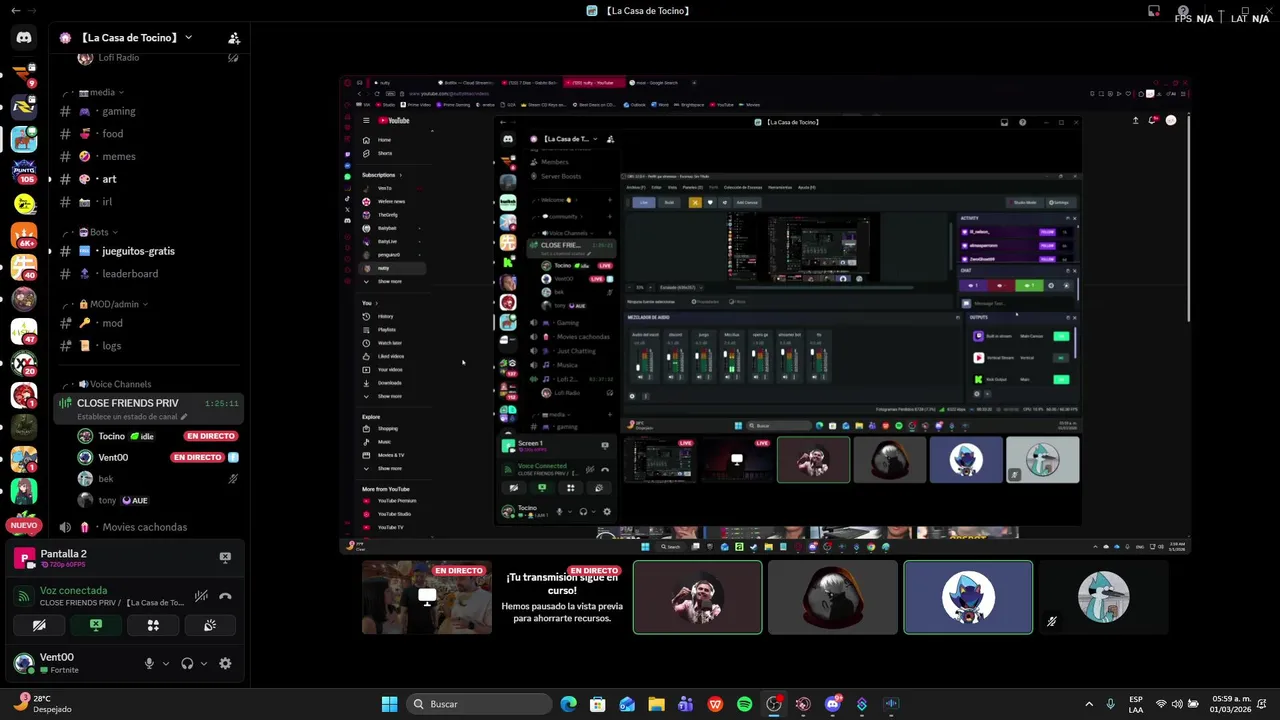Click 'Establece un estado de canal' text
This screenshot has width=1280, height=720.
[127, 417]
